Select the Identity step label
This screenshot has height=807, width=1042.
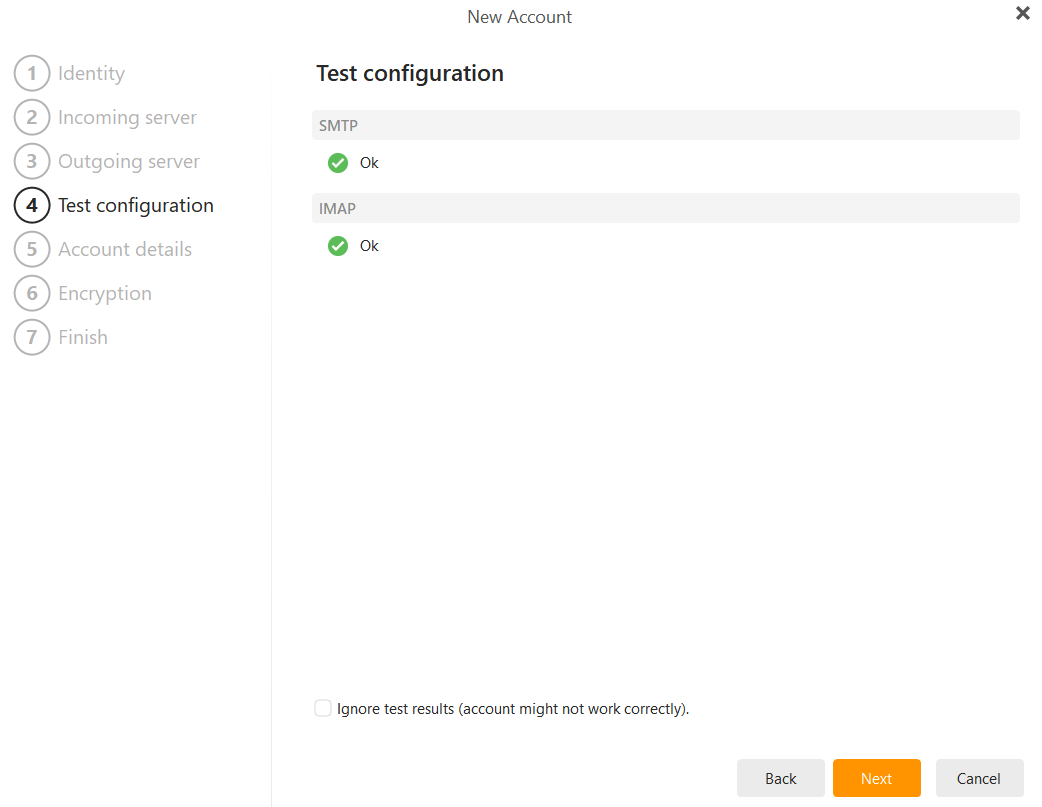91,73
